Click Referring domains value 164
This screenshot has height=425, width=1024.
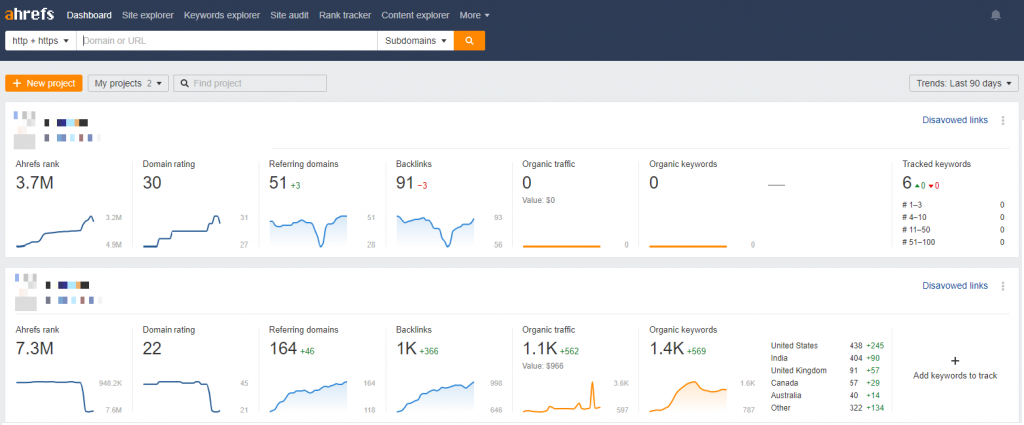283,349
